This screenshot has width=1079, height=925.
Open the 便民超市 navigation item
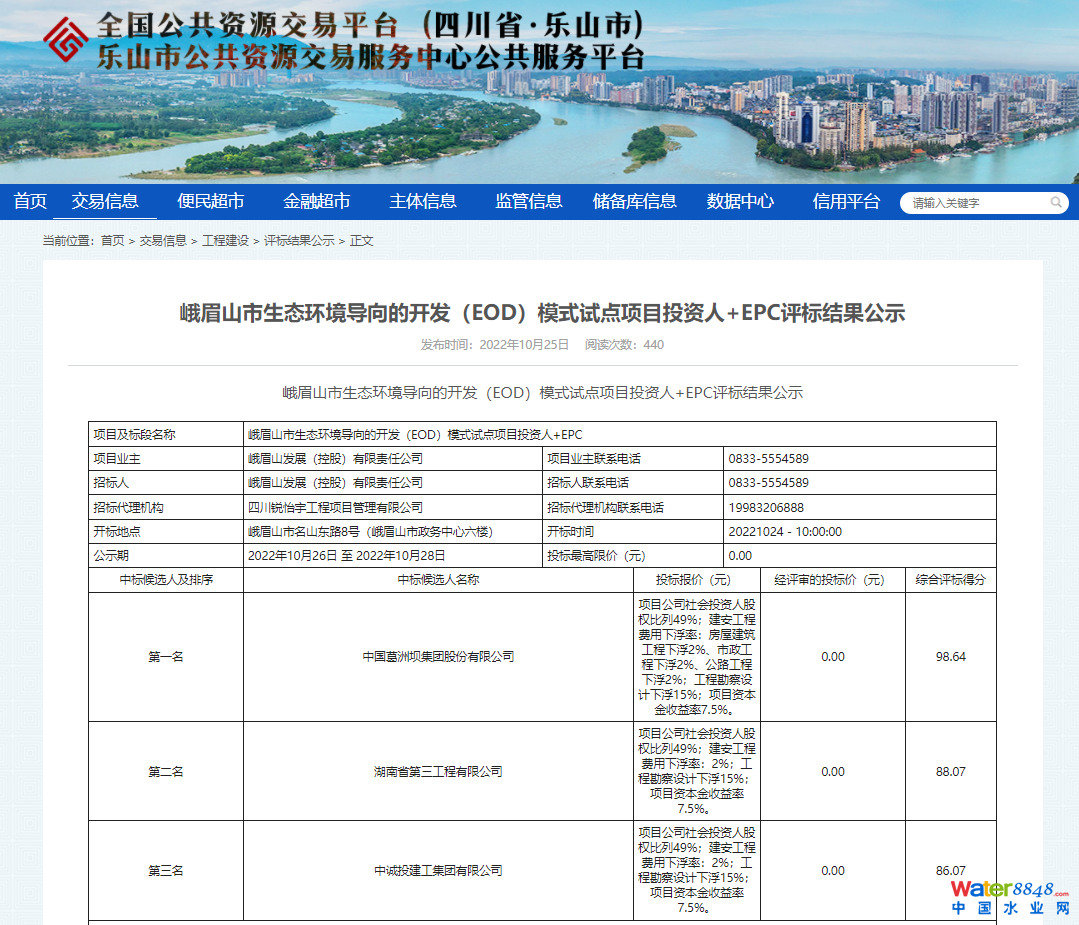tap(211, 201)
